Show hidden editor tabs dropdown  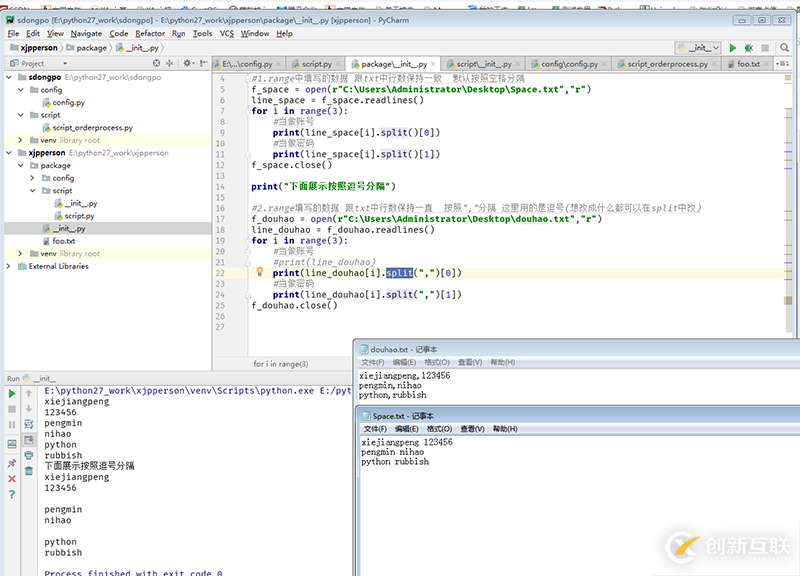(782, 64)
